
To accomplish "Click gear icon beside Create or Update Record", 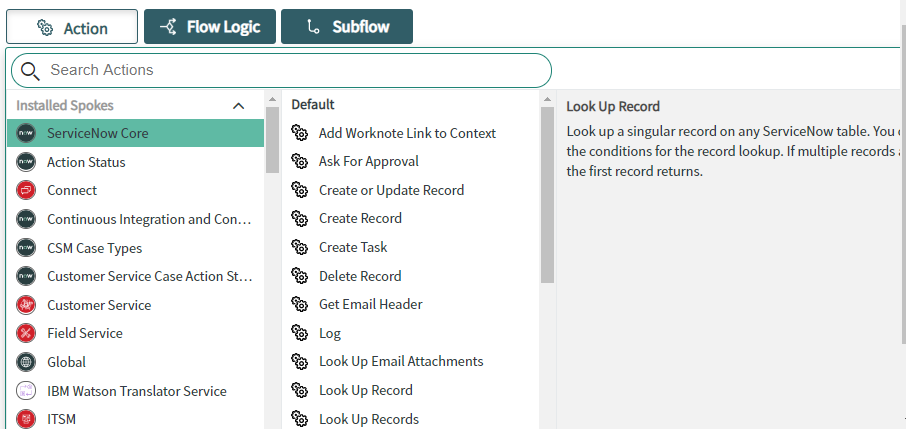I will click(x=299, y=190).
